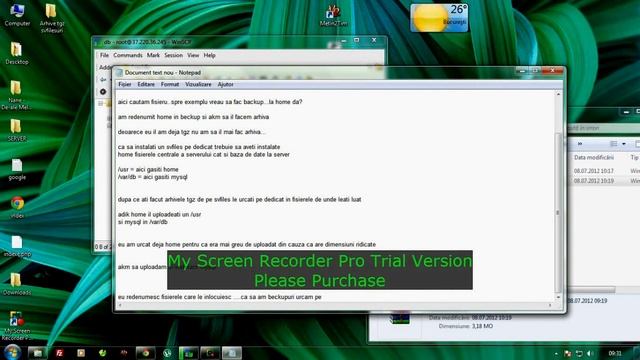This screenshot has width=640, height=360.
Task: Switch to Notepad taskbar button
Action: pyautogui.click(x=232, y=353)
